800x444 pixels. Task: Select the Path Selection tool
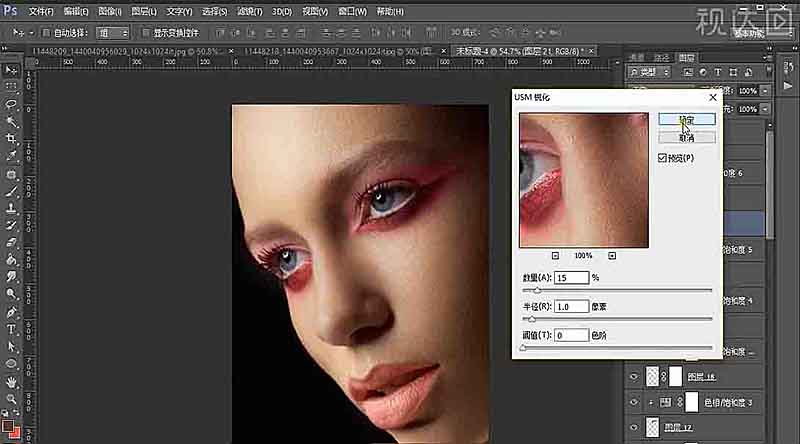click(x=11, y=347)
